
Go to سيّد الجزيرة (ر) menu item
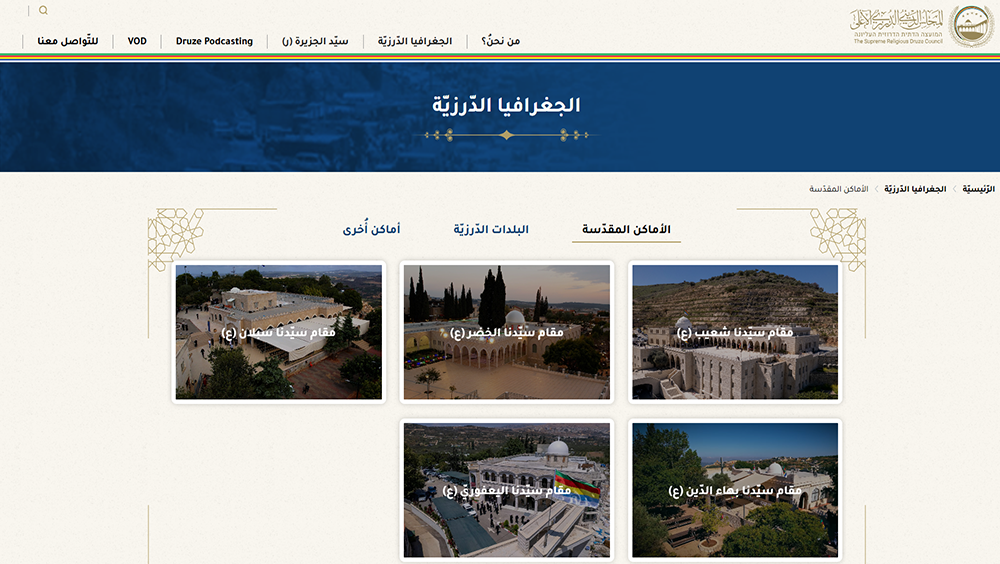tap(315, 41)
